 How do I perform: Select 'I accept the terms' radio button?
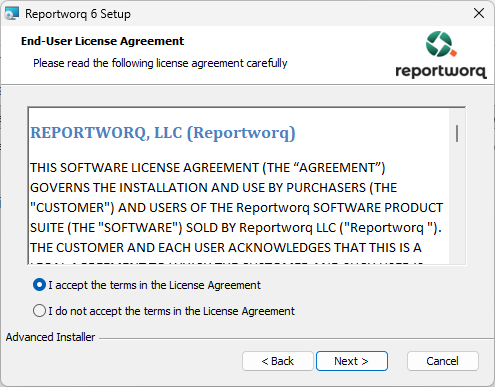39,285
